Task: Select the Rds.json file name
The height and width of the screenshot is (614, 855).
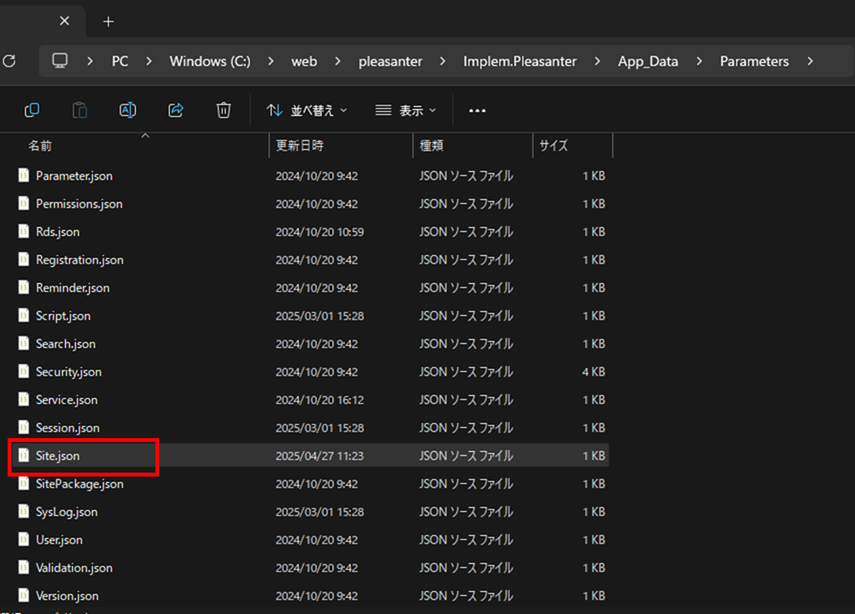Action: click(x=58, y=232)
